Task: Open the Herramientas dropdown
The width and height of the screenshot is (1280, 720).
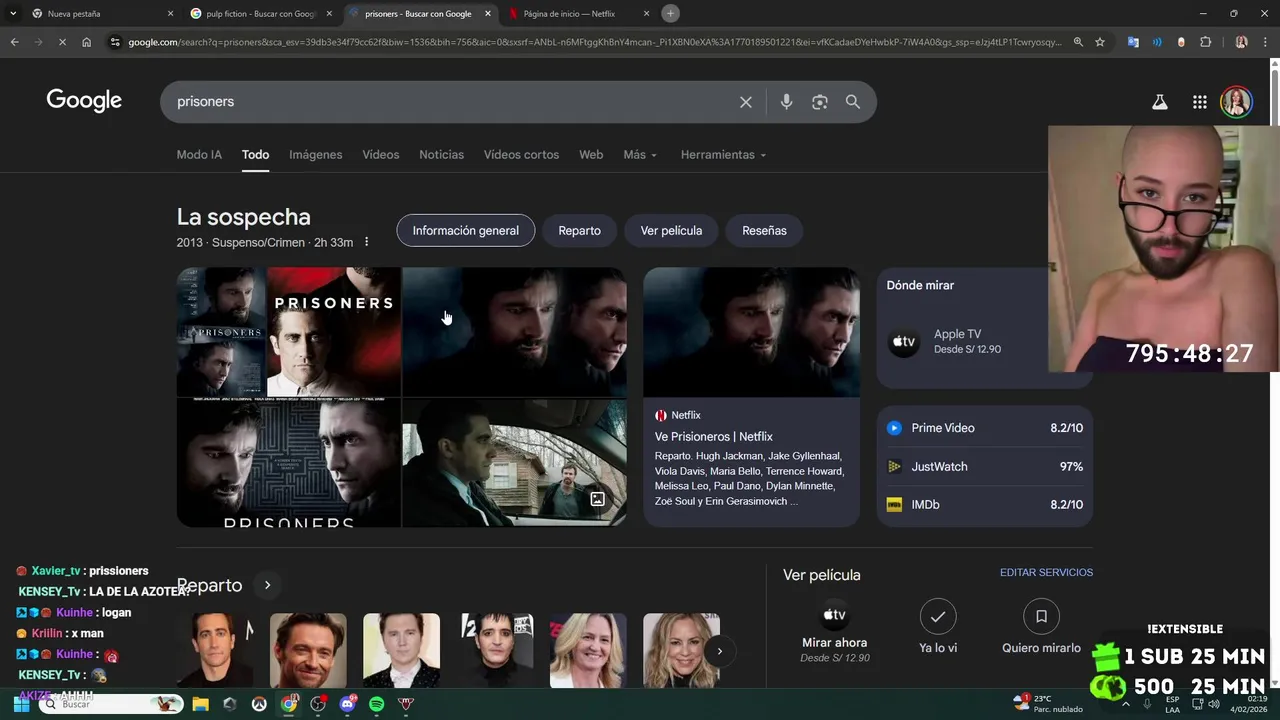Action: click(x=723, y=155)
